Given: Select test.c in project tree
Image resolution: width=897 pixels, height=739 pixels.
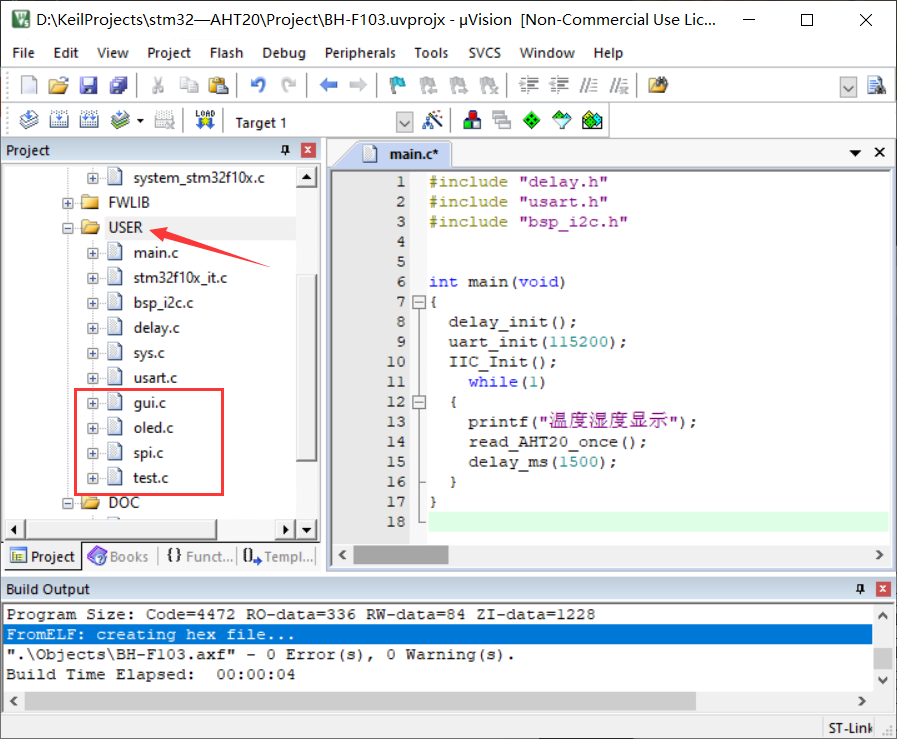Looking at the screenshot, I should pyautogui.click(x=150, y=478).
